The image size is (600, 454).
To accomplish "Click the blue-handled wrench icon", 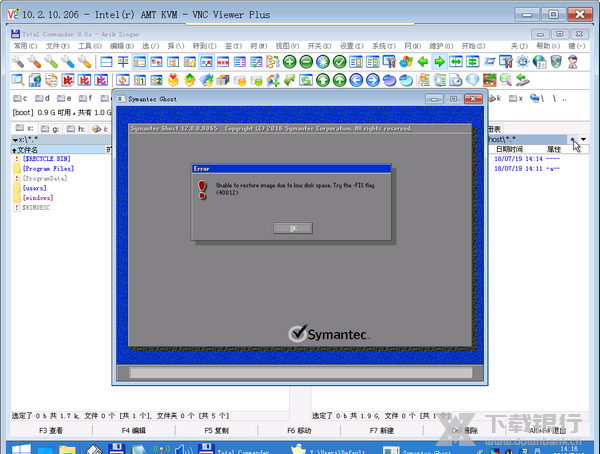I will click(68, 62).
